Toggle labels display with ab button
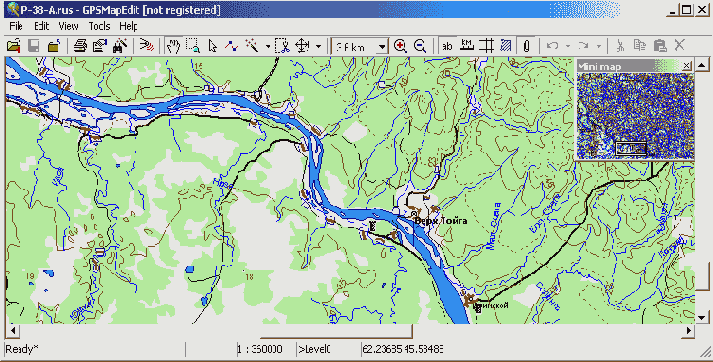The height and width of the screenshot is (362, 713). 447,46
